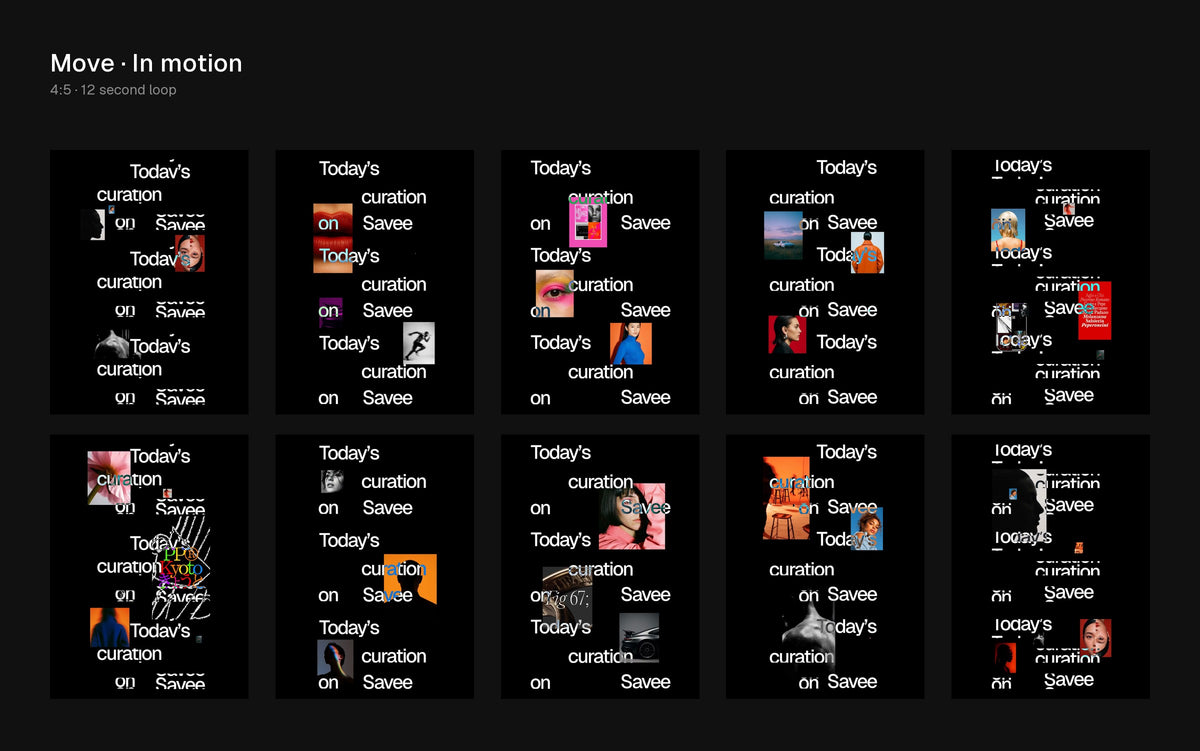The width and height of the screenshot is (1200, 751).
Task: Click the "Move · In motion" heading
Action: [x=146, y=63]
